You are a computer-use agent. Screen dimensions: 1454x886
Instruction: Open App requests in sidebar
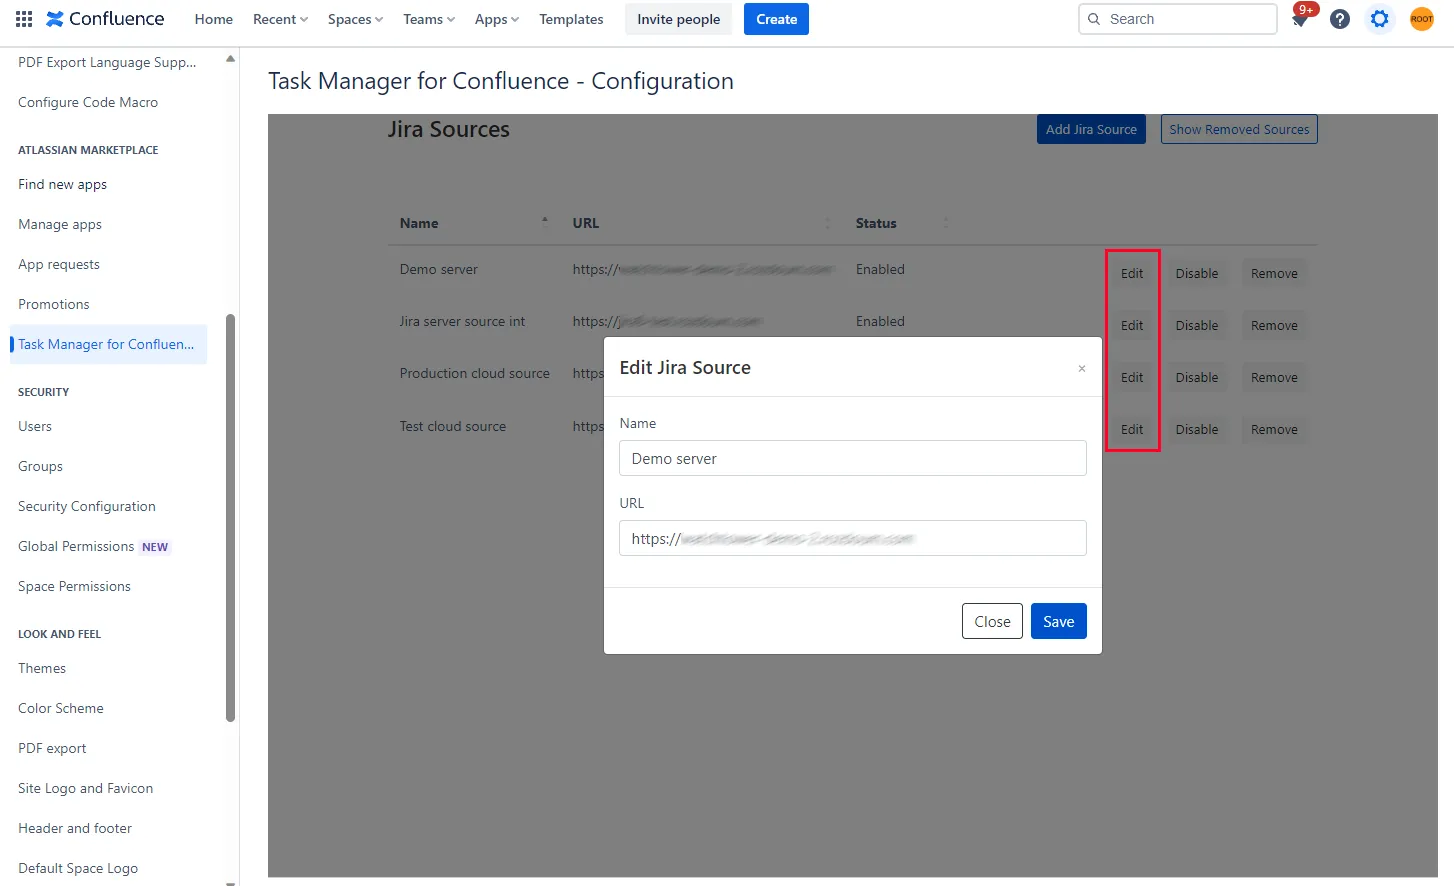[x=59, y=264]
